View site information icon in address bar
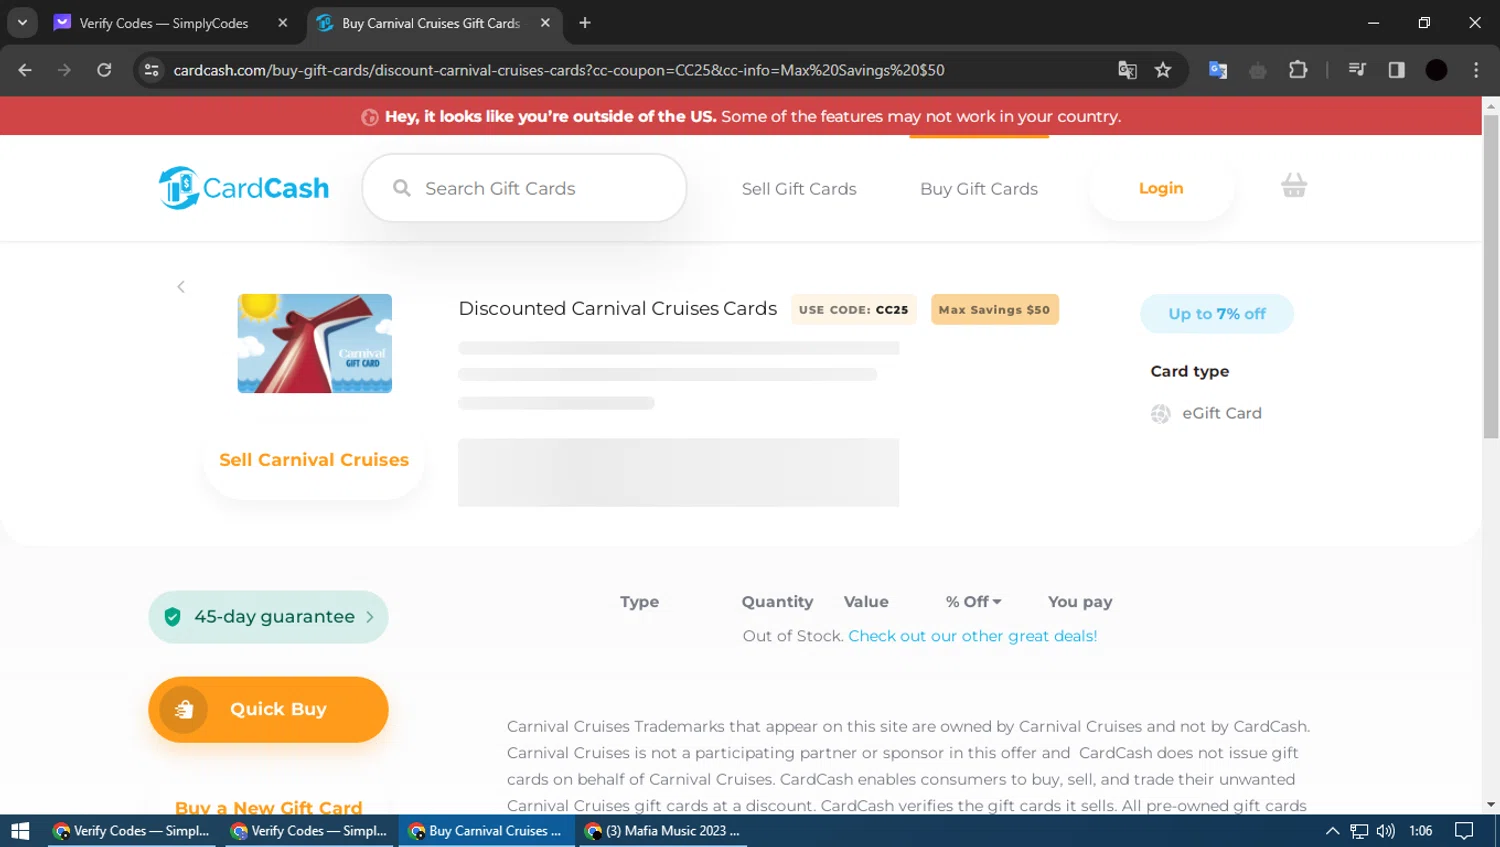Screen dimensions: 1500x847 tap(152, 70)
